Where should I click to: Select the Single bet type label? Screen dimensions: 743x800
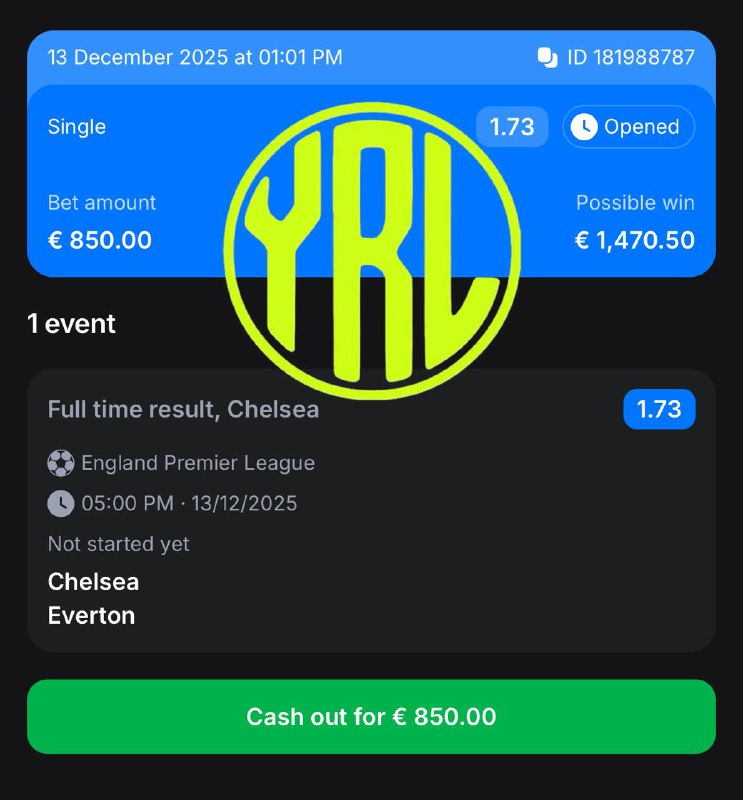coord(77,127)
